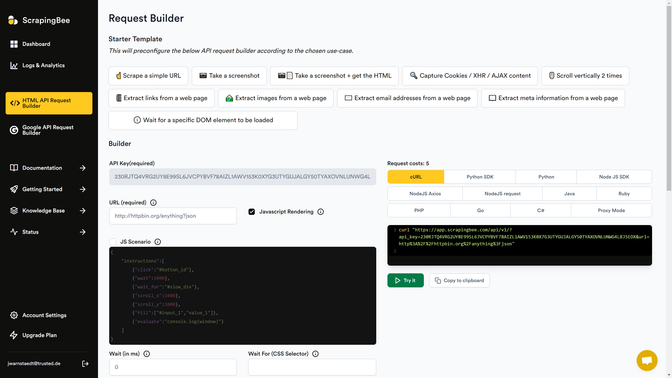
Task: Click the Wait (in ms) input
Action: [173, 367]
